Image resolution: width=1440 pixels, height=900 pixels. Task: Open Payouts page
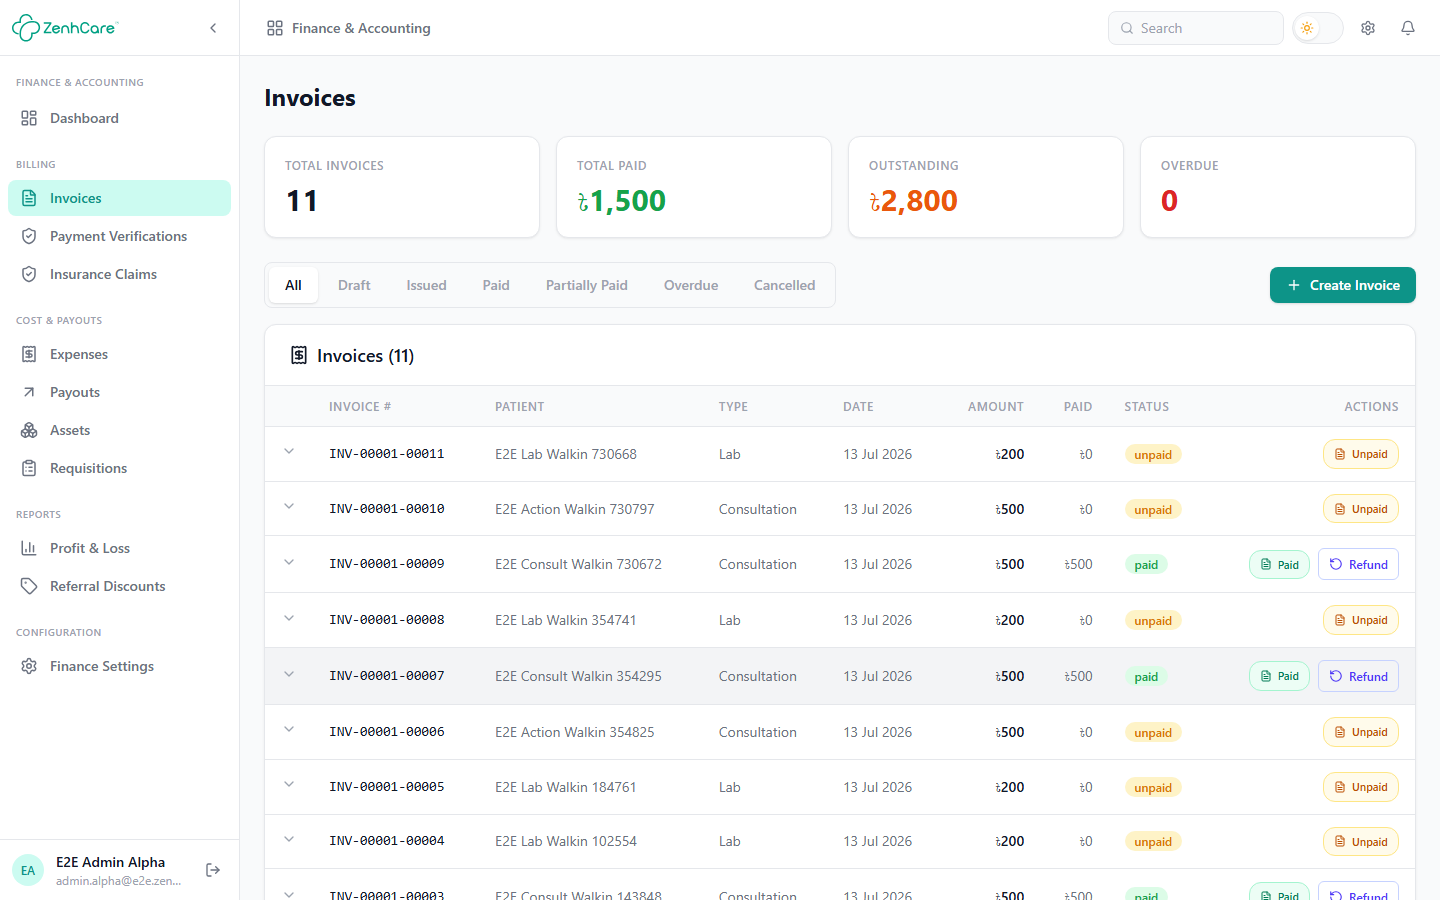point(120,392)
